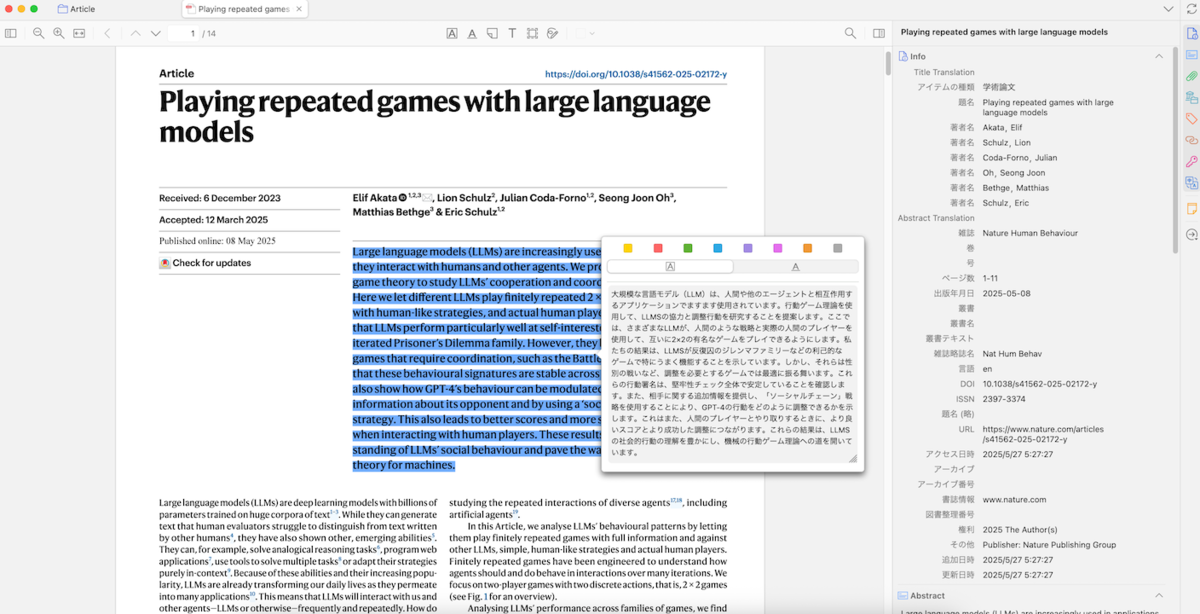This screenshot has width=1200, height=614.
Task: Switch popup to underline annotation mode
Action: 795,267
